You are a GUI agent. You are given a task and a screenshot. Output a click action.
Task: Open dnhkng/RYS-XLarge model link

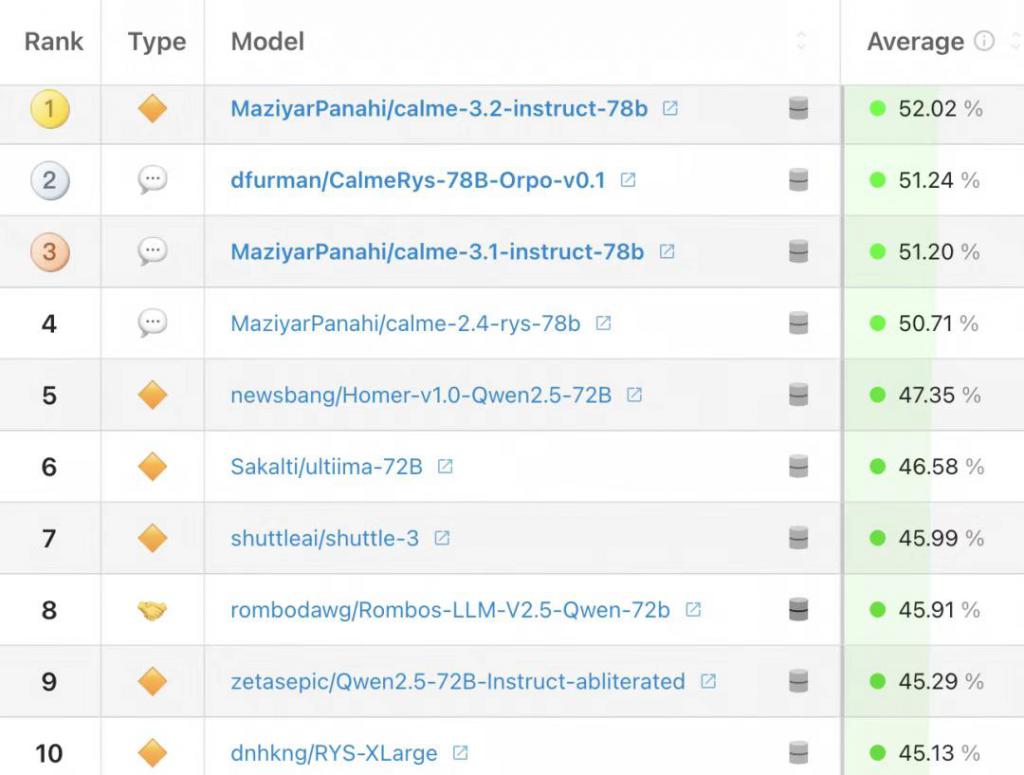click(x=334, y=753)
